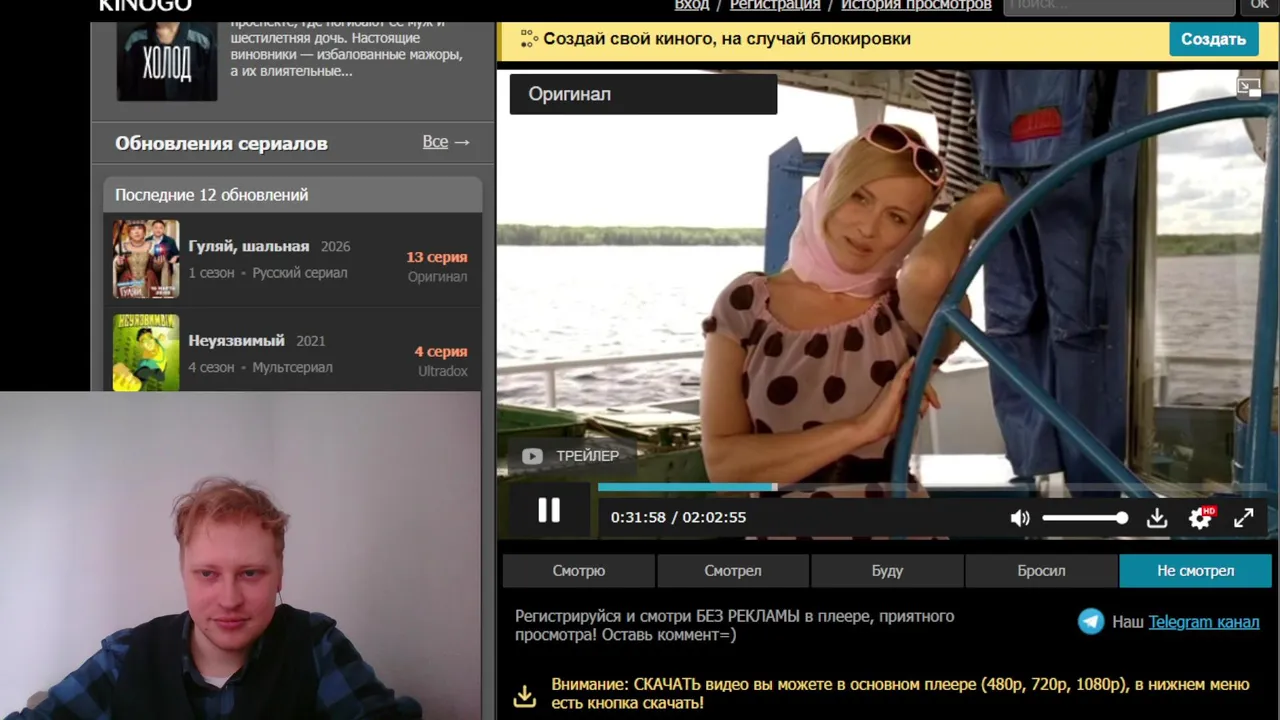This screenshot has width=1280, height=720.
Task: Click the 4 серия update label
Action: click(441, 352)
